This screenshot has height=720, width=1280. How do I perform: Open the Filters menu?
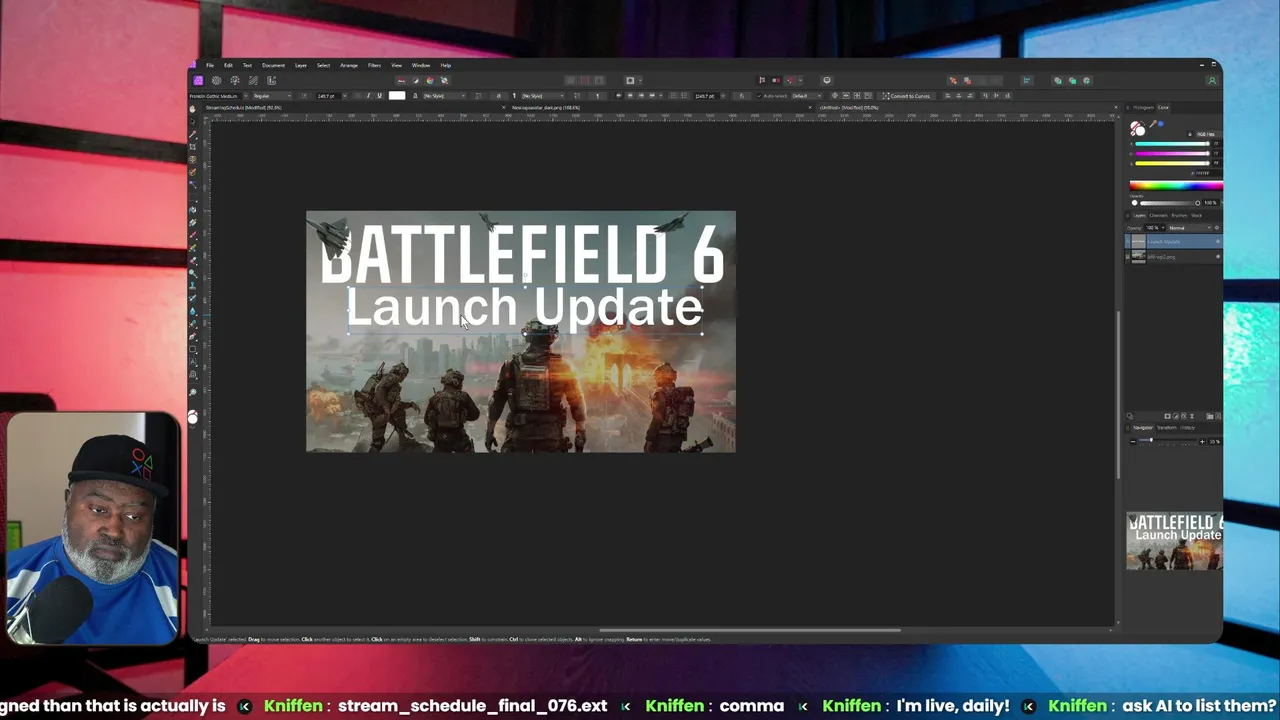tap(374, 65)
